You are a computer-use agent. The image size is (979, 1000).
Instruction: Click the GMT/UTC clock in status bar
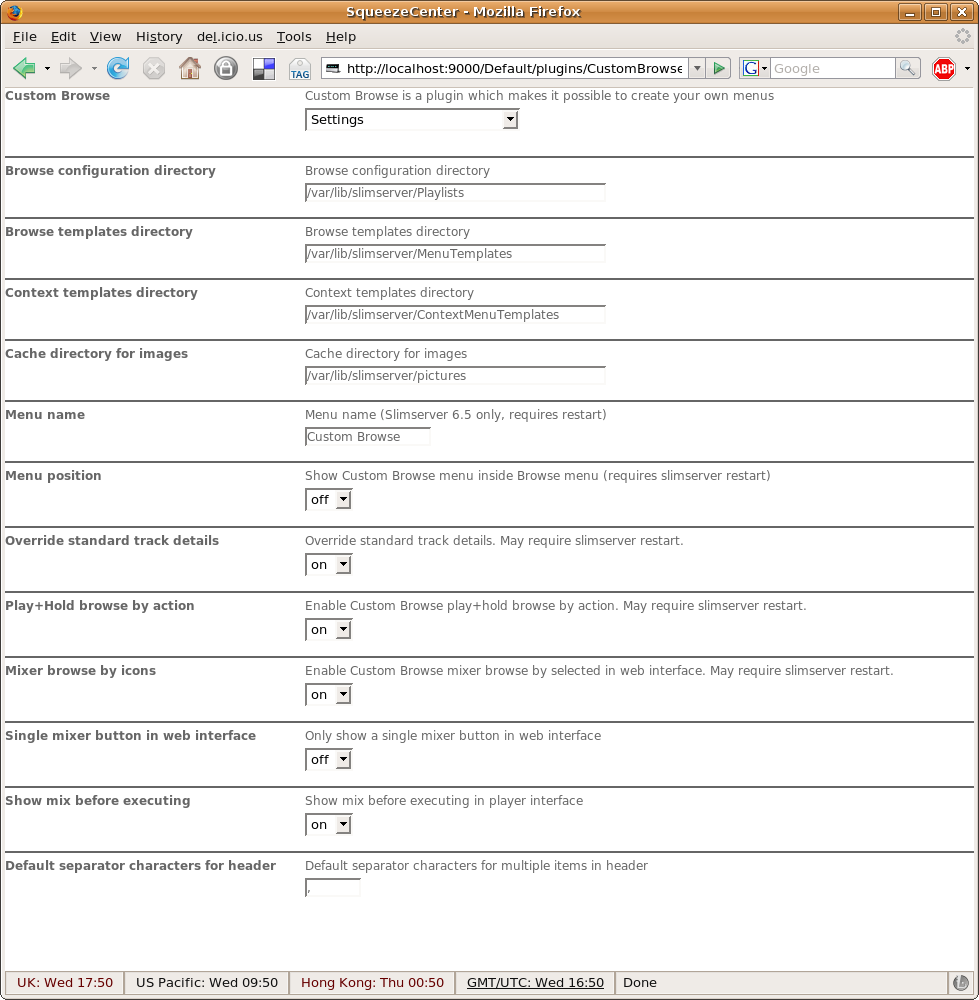[x=535, y=982]
